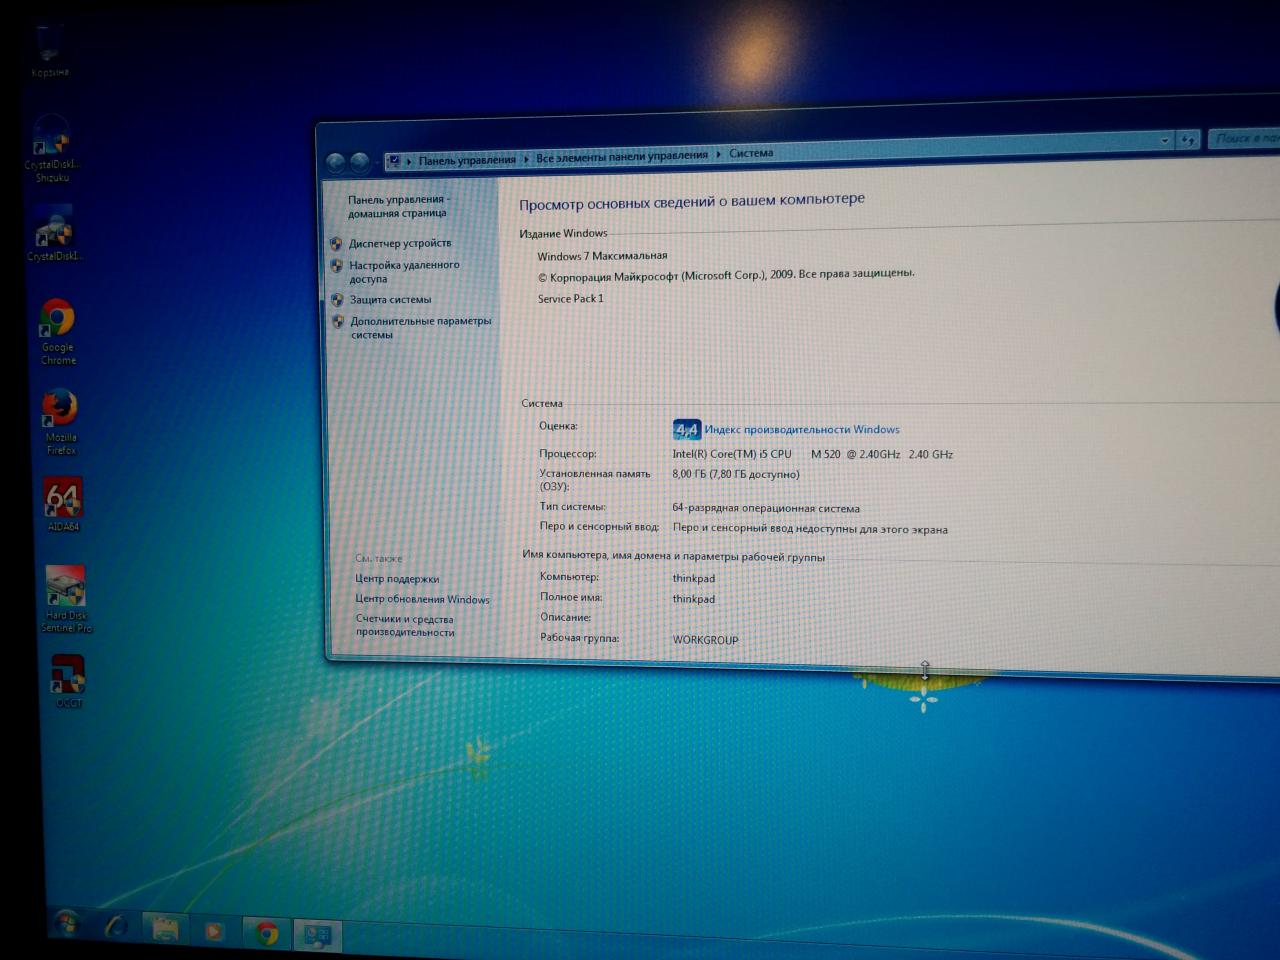Open the AIDA64 desktop icon
Screen dimensions: 1280x960
(x=63, y=498)
